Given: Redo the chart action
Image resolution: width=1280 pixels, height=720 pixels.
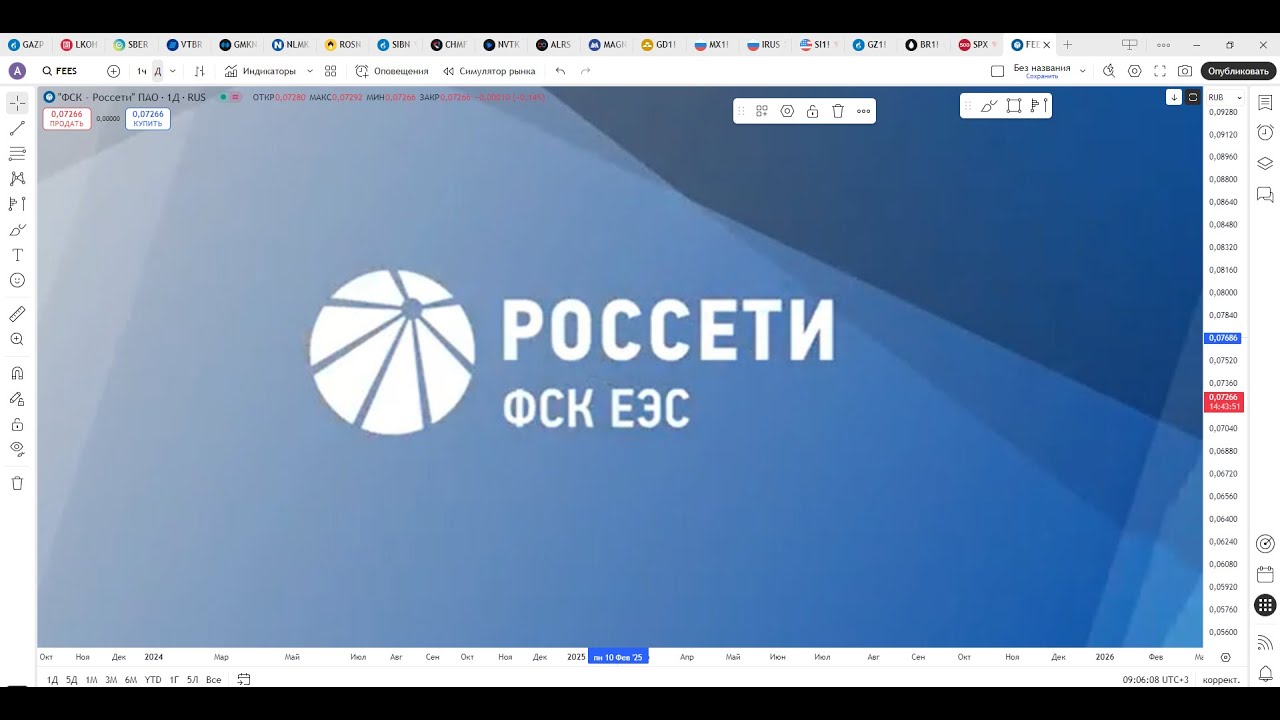Looking at the screenshot, I should pyautogui.click(x=586, y=71).
